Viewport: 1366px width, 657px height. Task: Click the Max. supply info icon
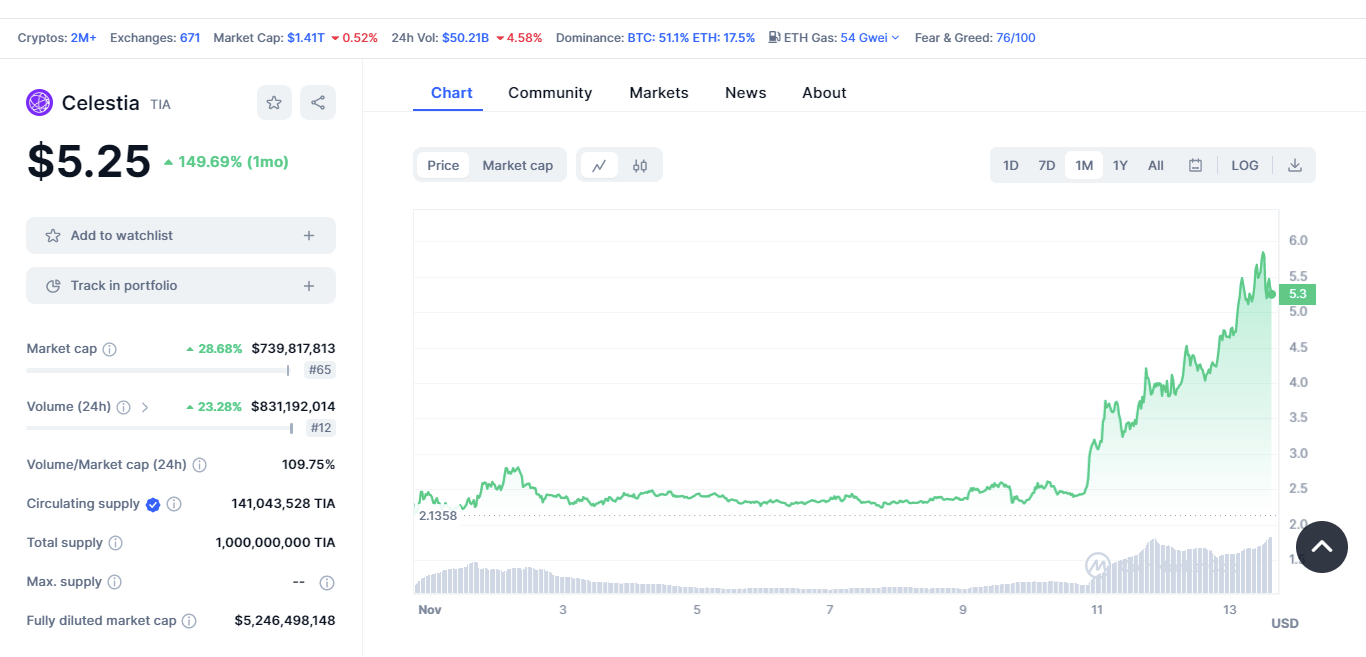[x=114, y=582]
